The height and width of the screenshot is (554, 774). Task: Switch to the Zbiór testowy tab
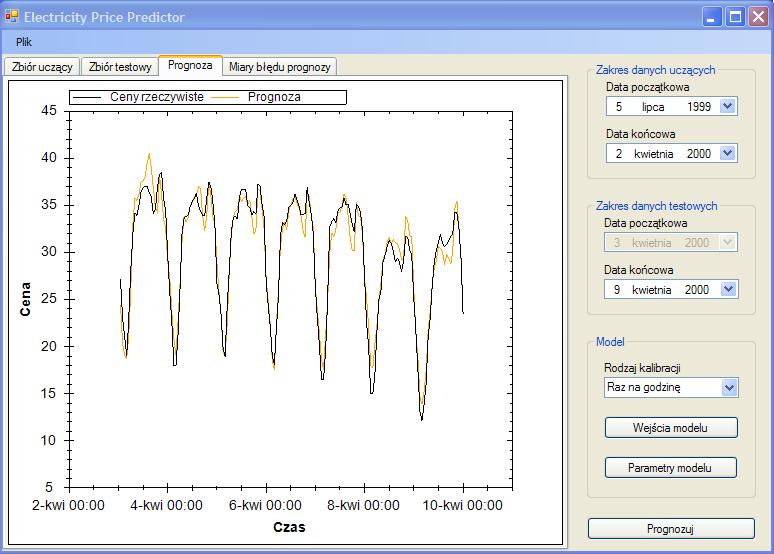click(x=120, y=67)
